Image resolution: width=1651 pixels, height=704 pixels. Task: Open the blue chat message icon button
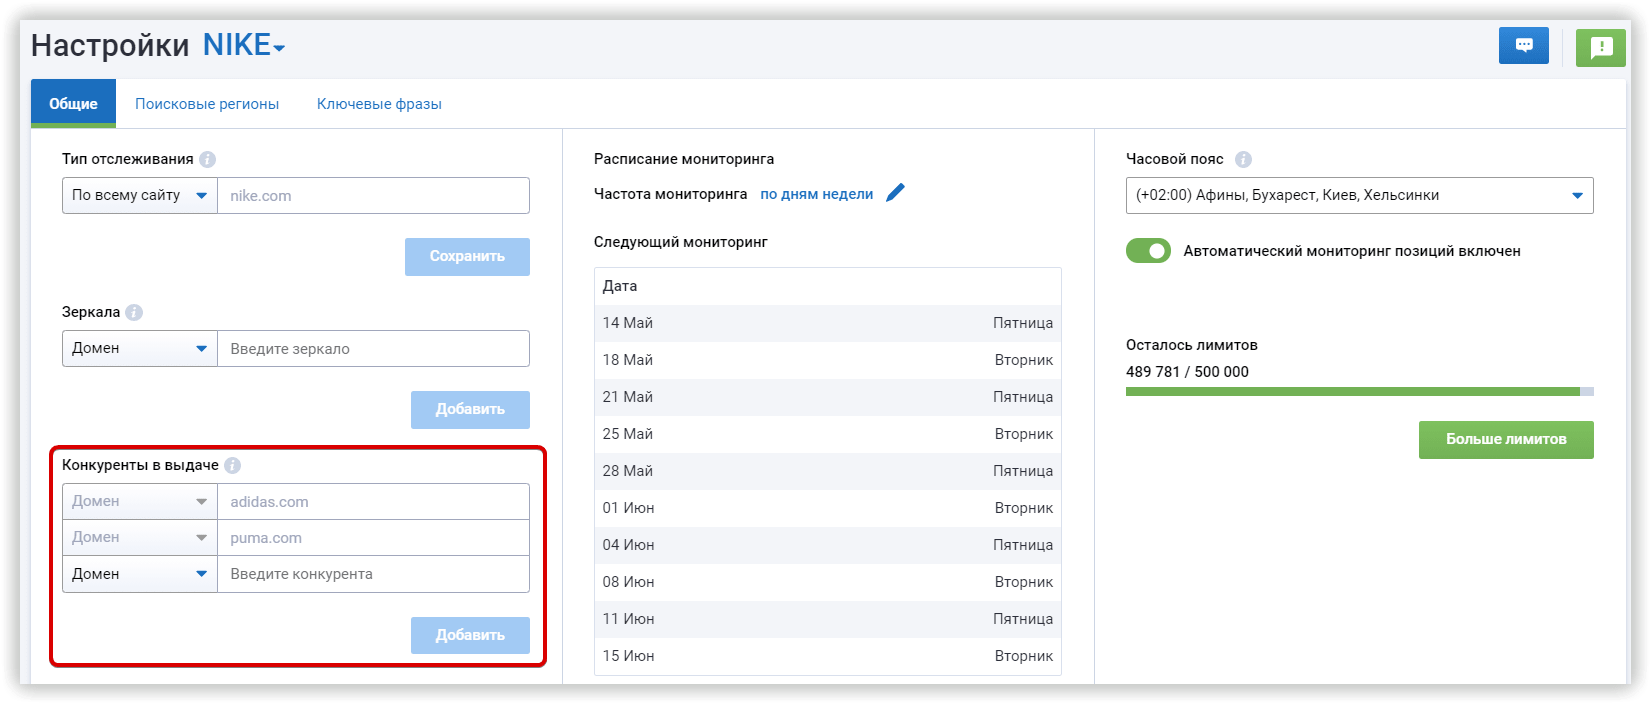pos(1523,46)
